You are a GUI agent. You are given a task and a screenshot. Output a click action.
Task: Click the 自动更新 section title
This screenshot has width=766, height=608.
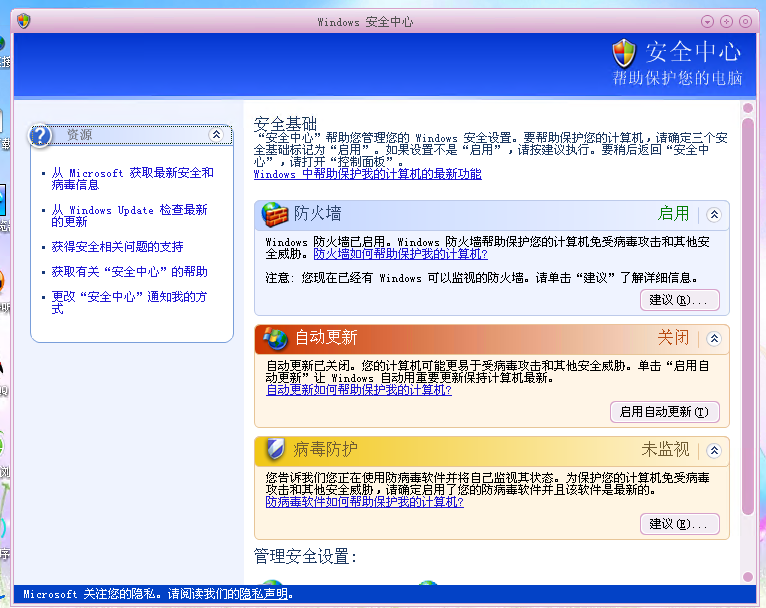326,338
